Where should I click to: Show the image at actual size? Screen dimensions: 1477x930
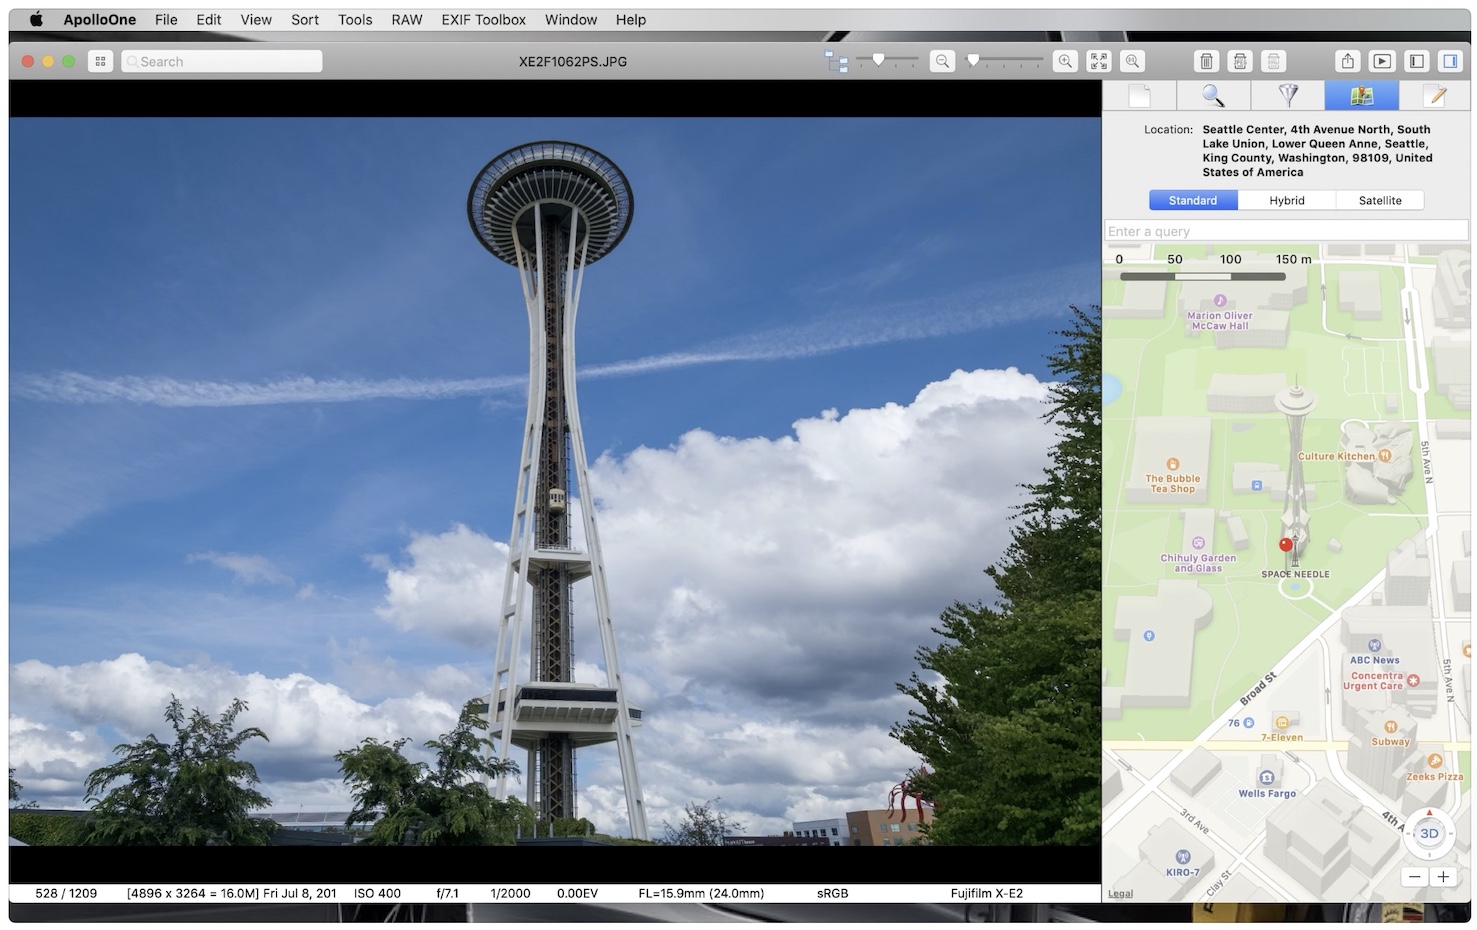click(x=1132, y=61)
